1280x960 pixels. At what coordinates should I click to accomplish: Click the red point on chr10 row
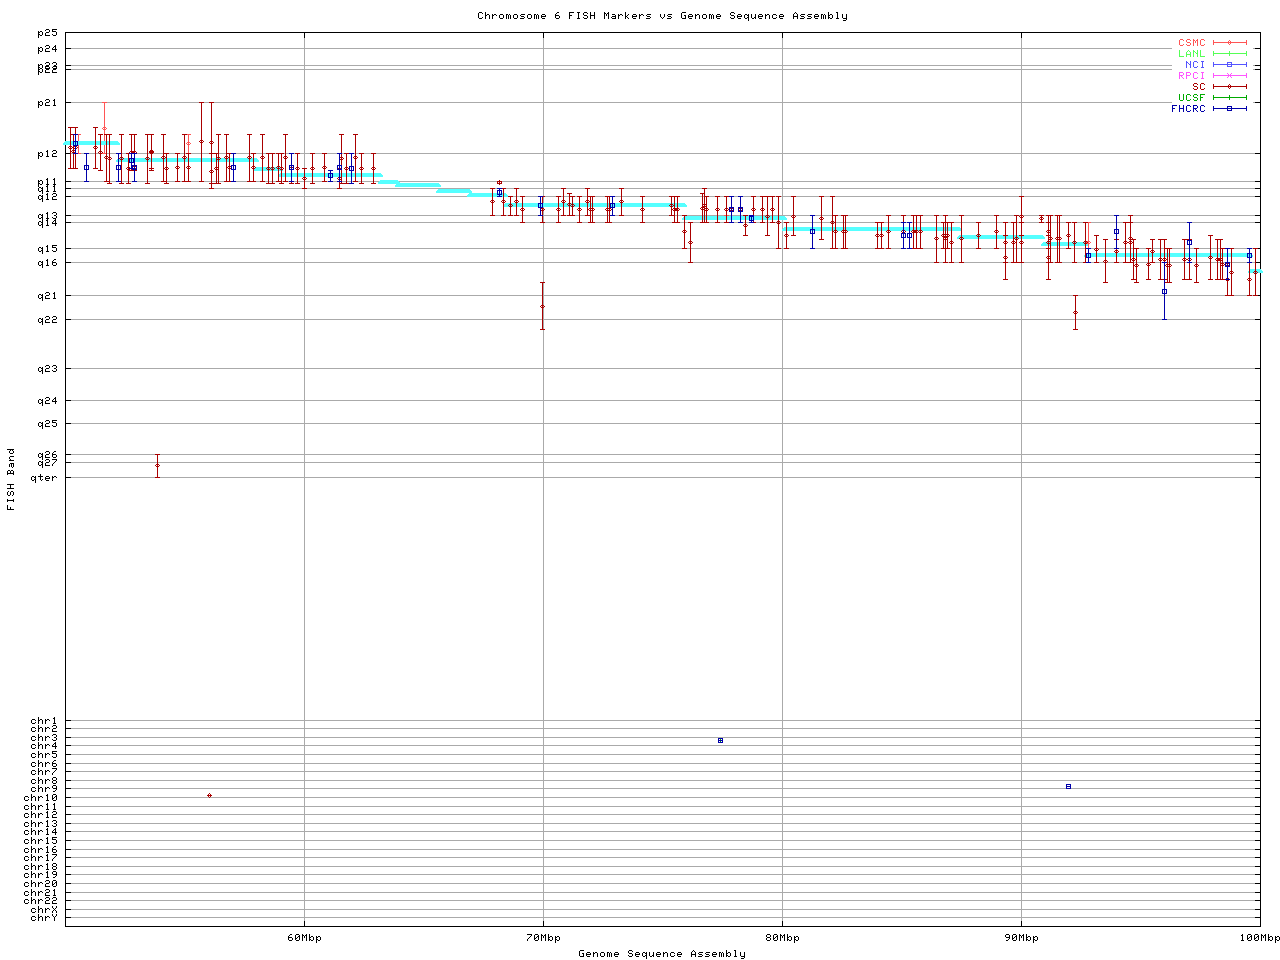coord(209,795)
